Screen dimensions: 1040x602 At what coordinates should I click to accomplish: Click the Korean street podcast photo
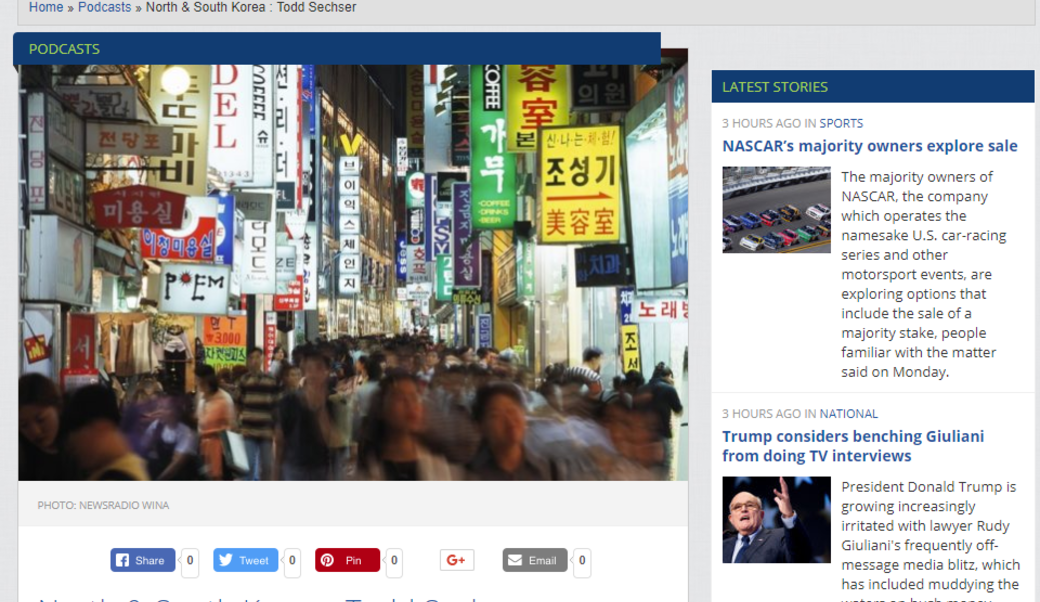click(x=352, y=272)
